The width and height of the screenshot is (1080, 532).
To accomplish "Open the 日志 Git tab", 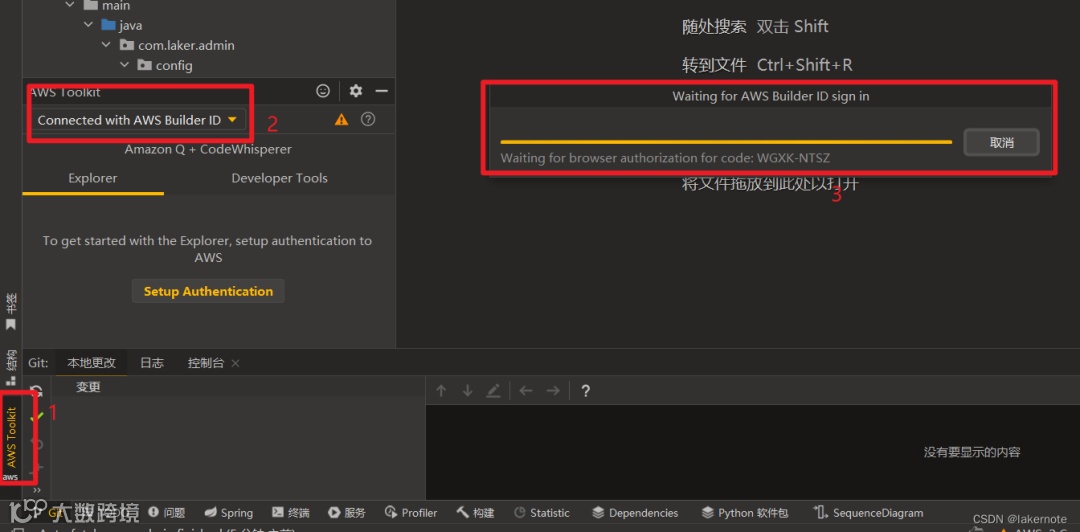I will (x=152, y=363).
